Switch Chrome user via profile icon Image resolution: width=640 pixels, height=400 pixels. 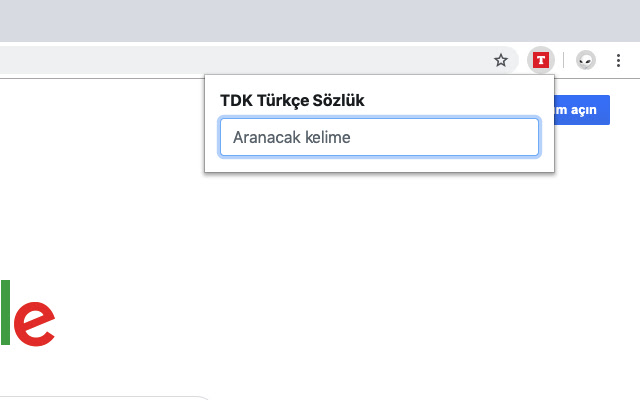[x=586, y=60]
